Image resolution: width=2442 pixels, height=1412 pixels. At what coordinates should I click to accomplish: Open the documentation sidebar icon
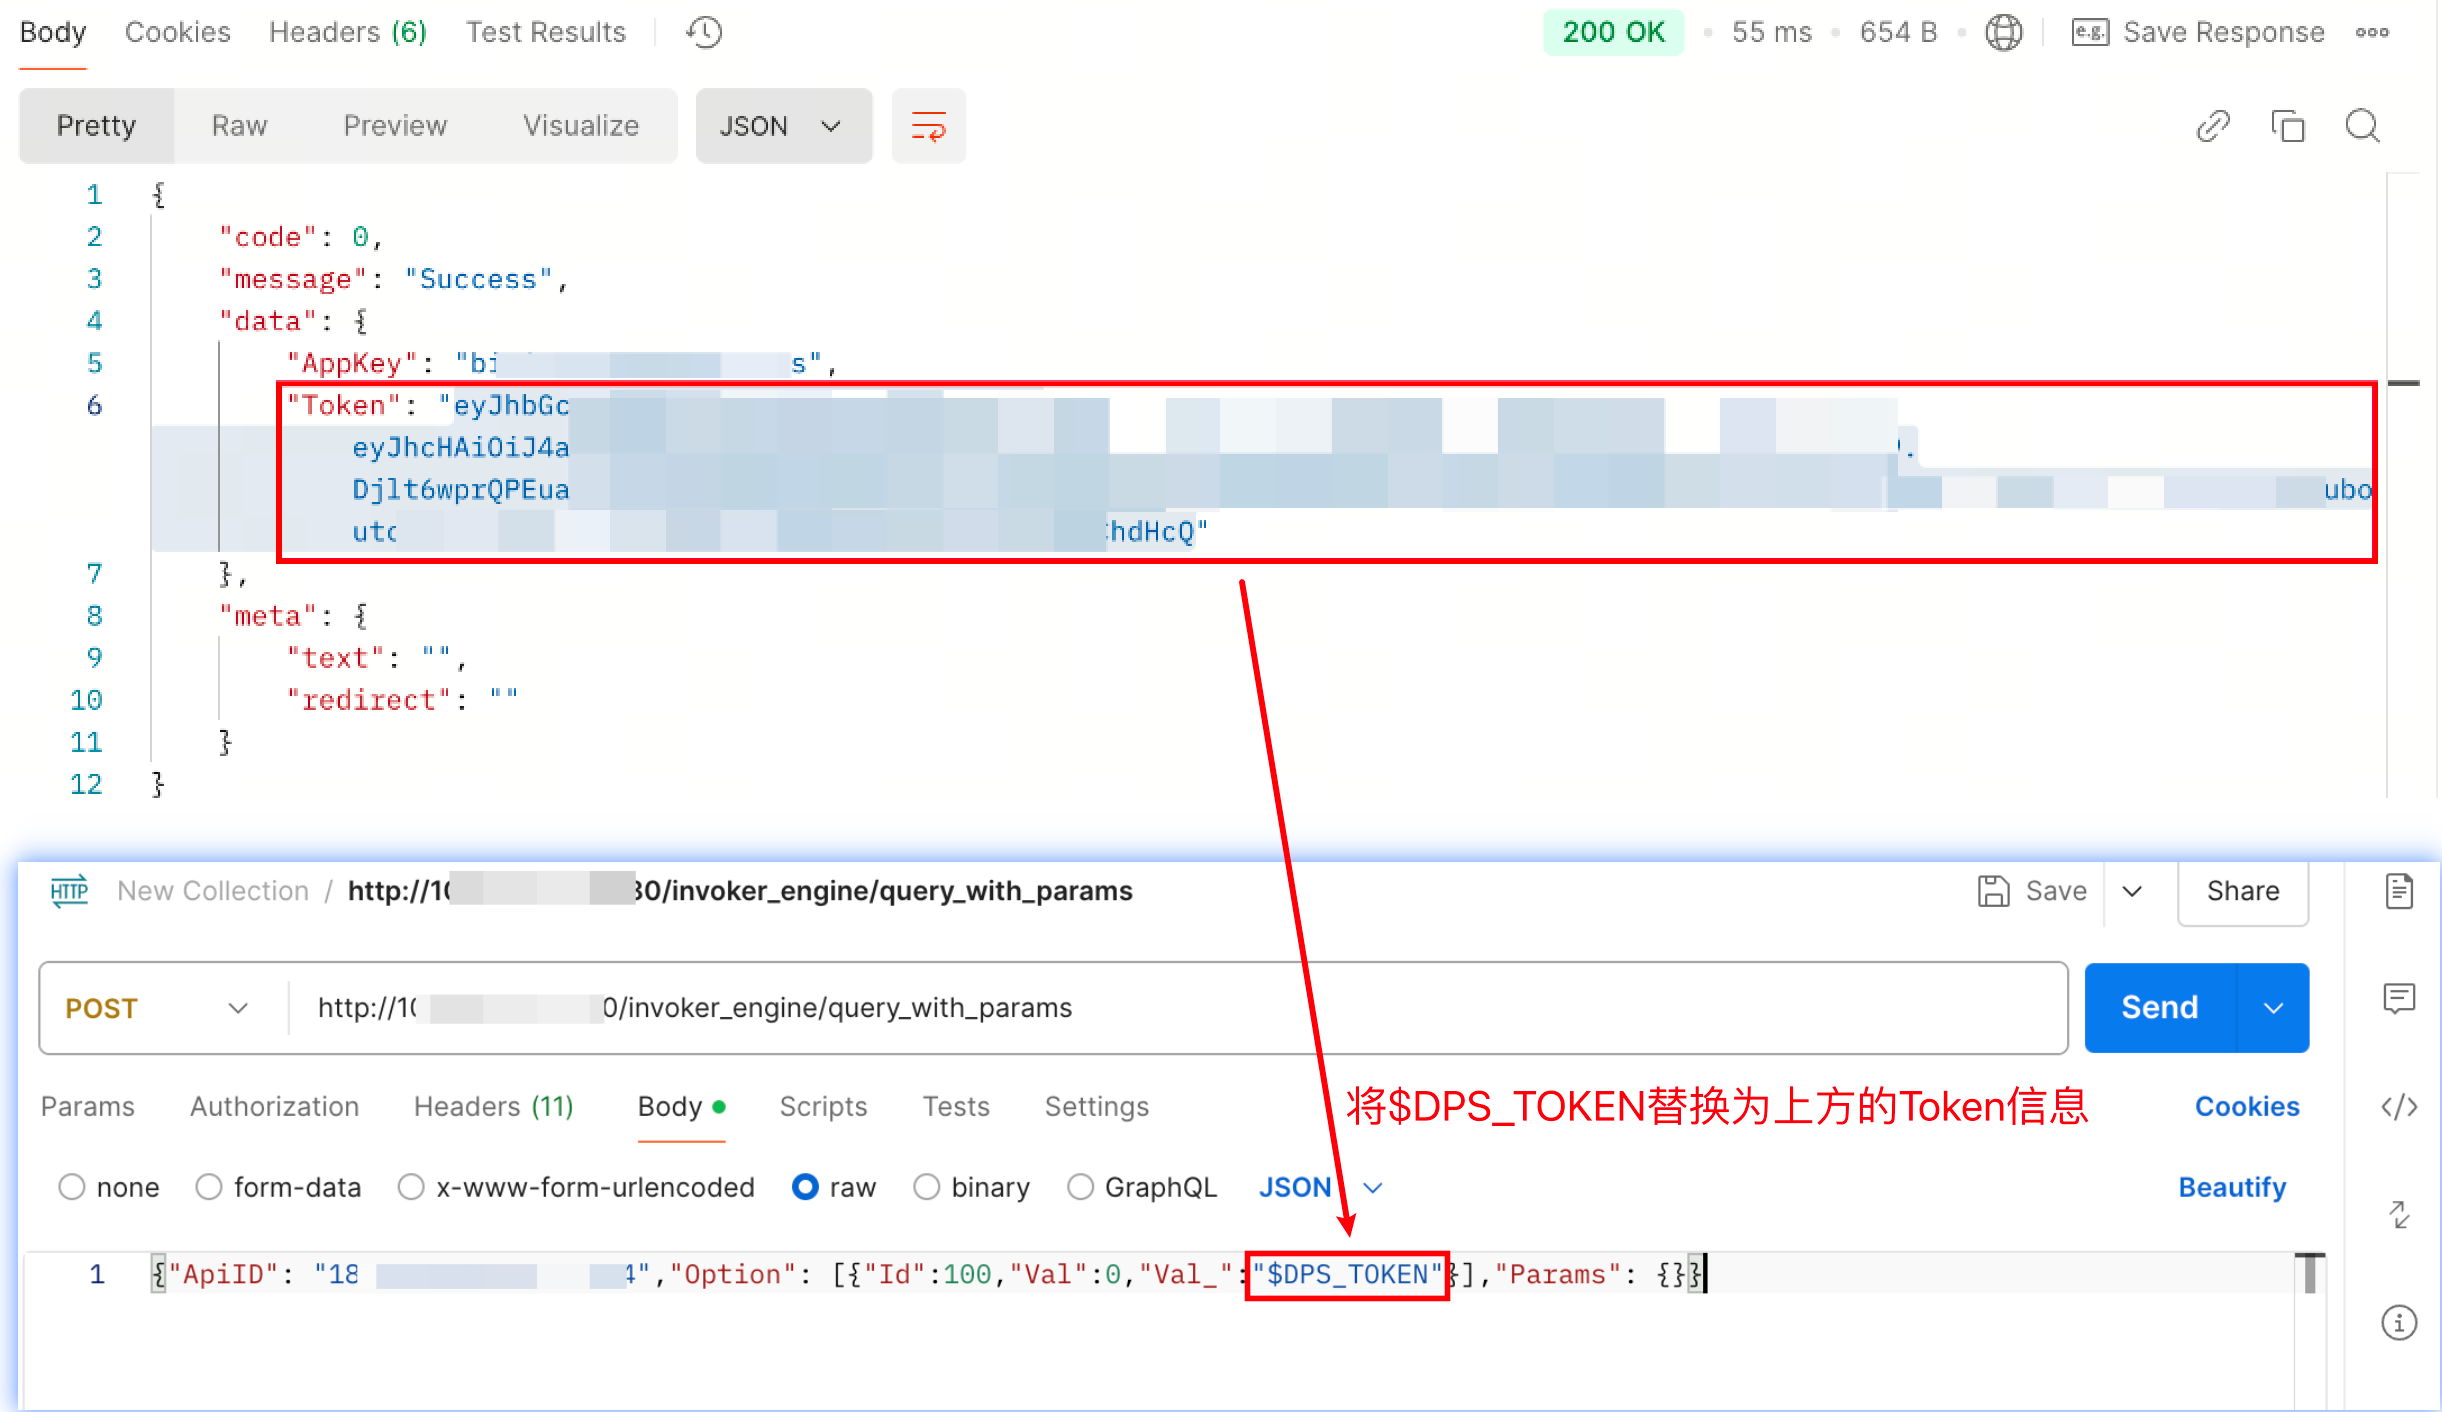pos(2399,891)
